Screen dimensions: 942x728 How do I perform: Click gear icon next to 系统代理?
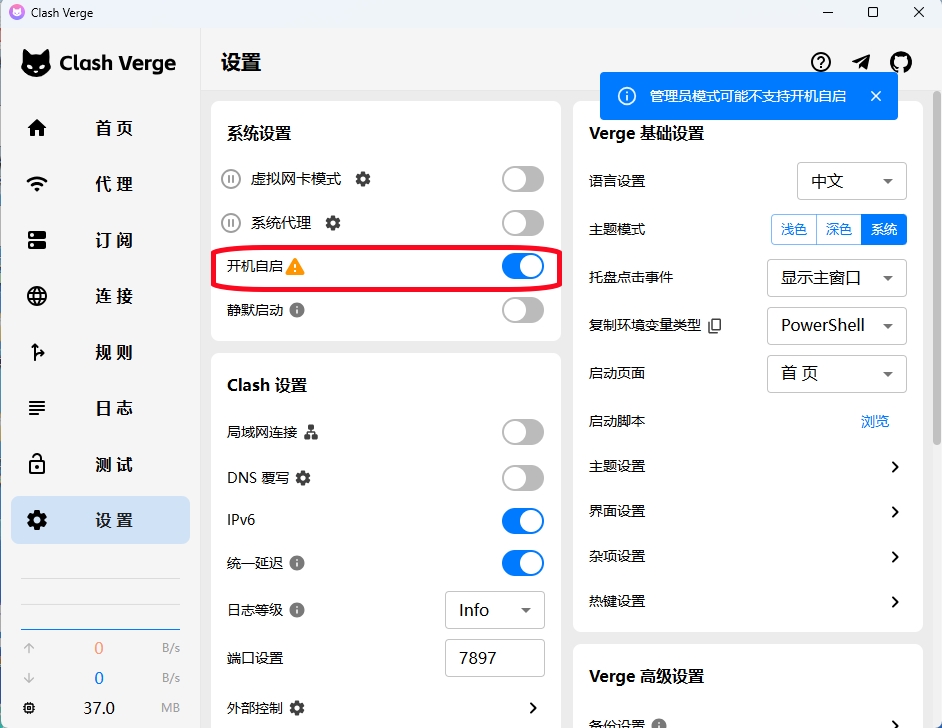tap(333, 223)
